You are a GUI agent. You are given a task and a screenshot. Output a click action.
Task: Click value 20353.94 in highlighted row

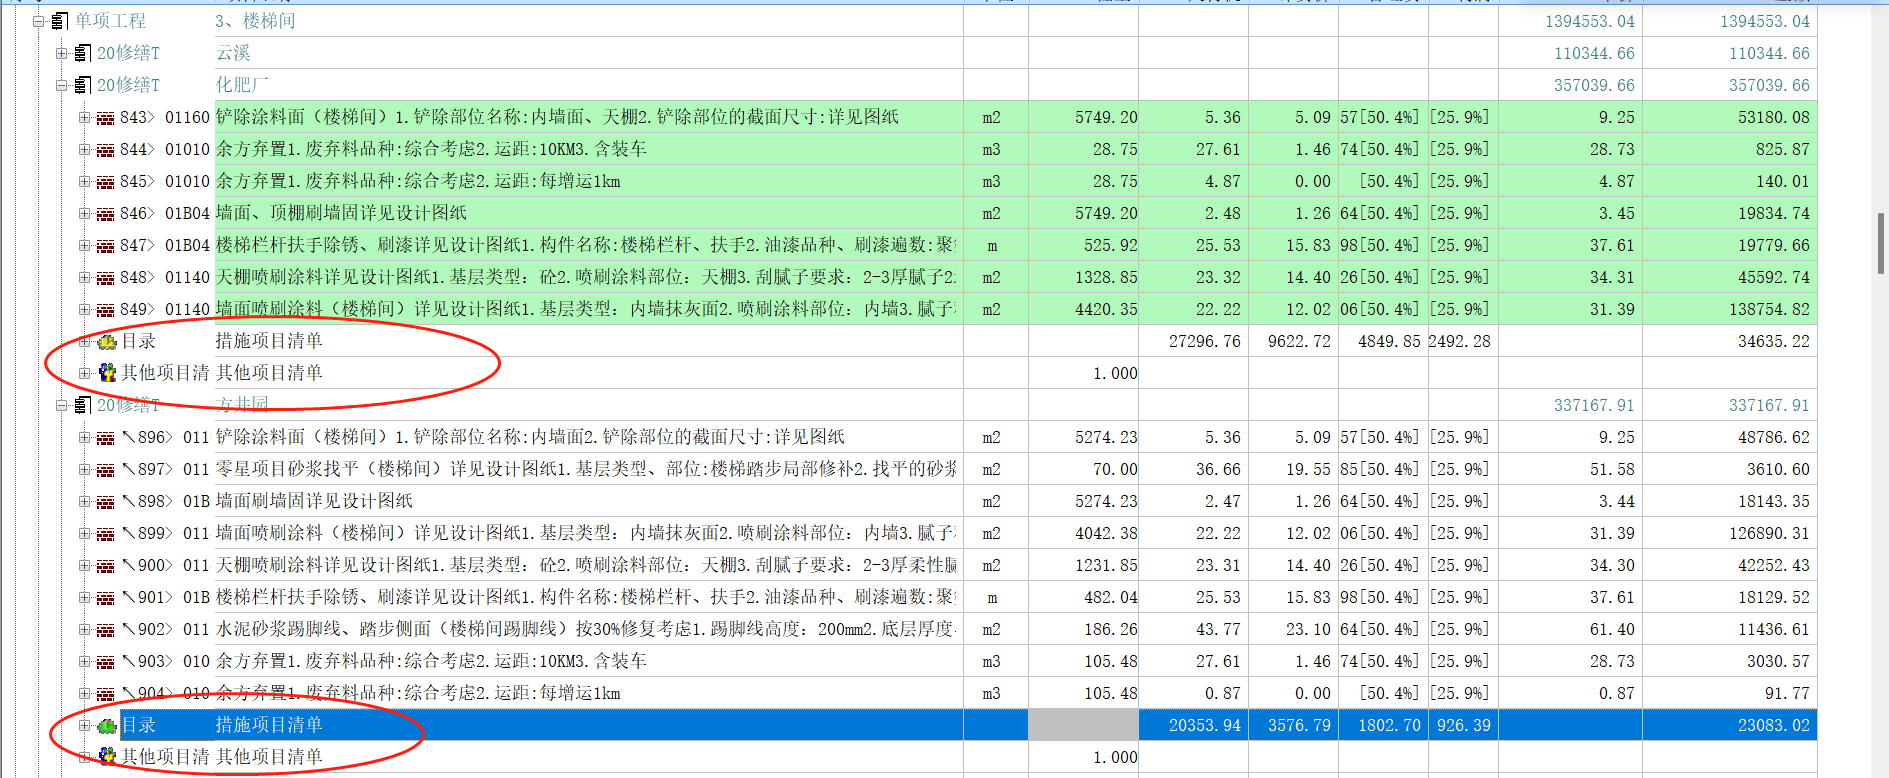1204,725
